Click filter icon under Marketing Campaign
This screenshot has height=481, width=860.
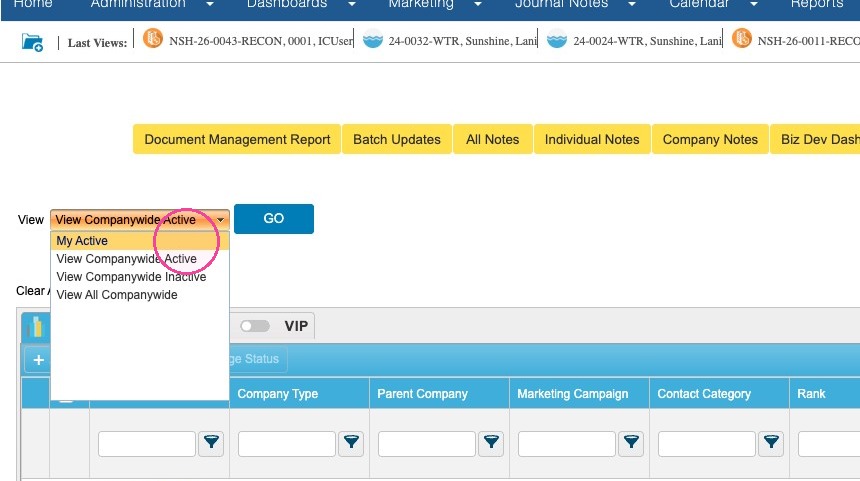click(631, 443)
